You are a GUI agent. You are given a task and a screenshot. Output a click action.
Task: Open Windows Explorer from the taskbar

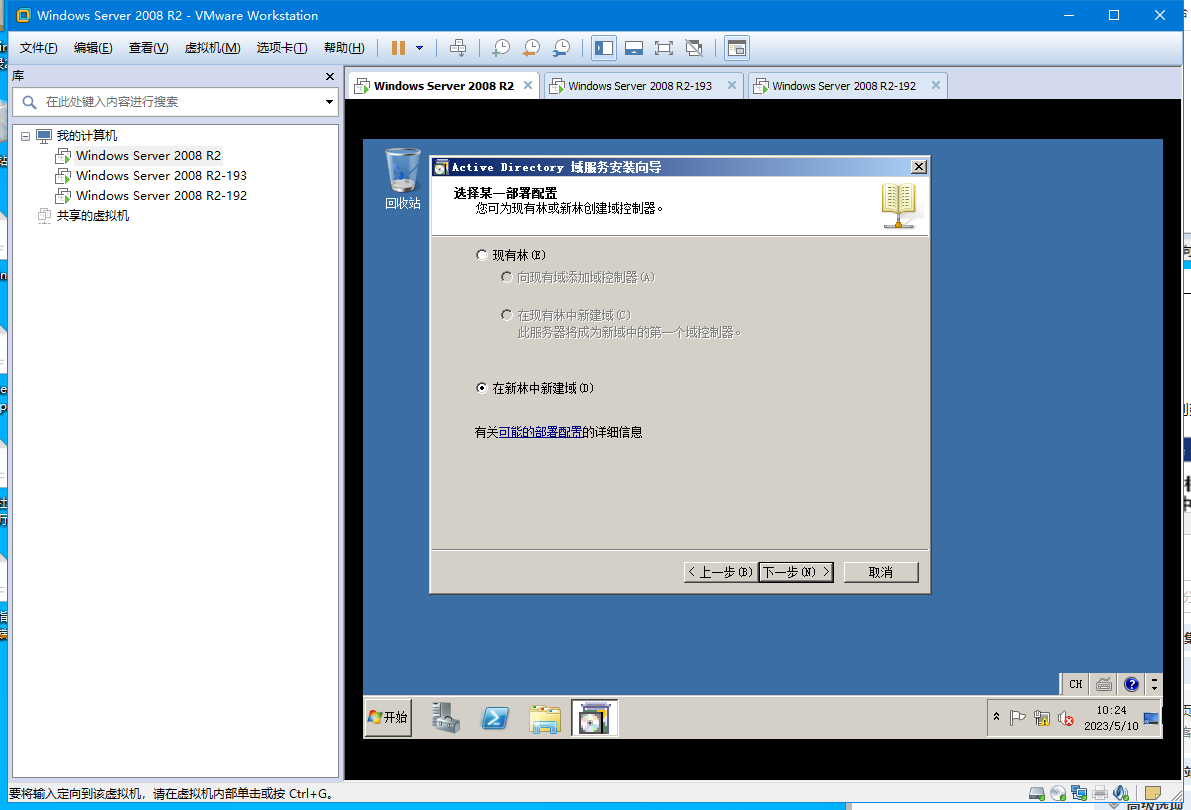point(545,718)
